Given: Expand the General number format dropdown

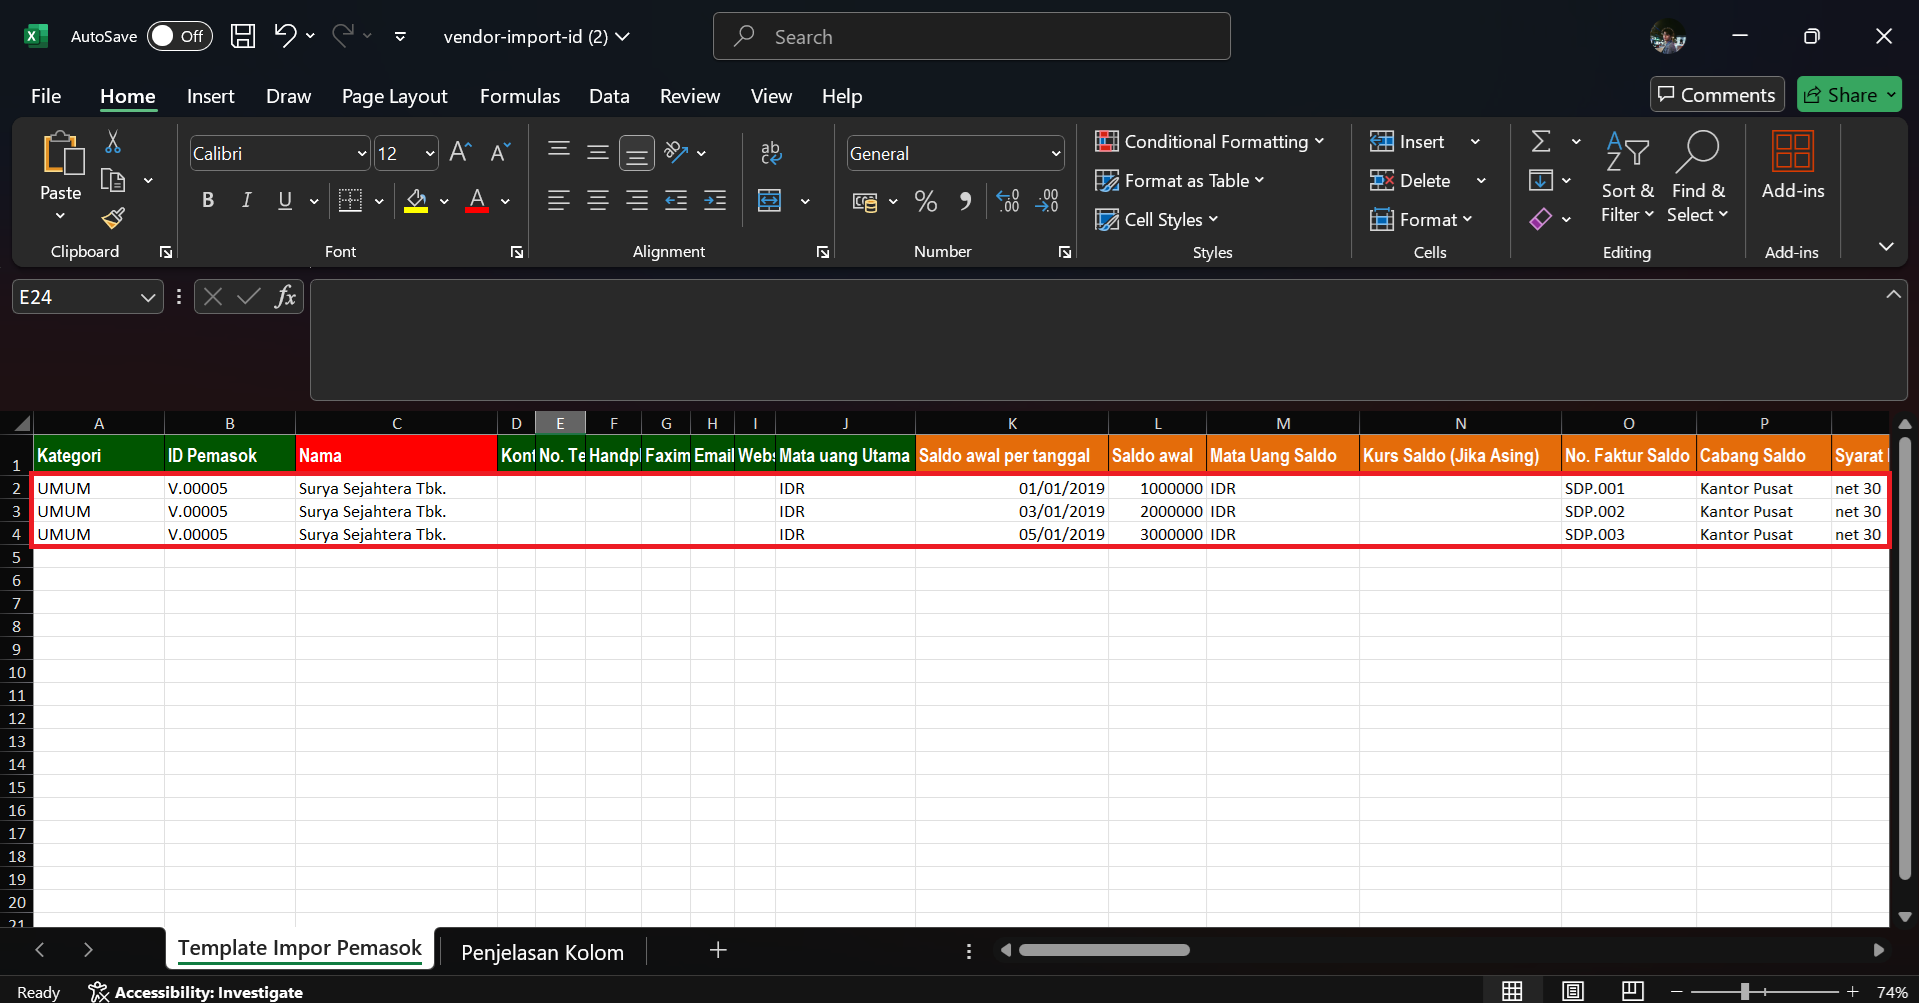Looking at the screenshot, I should coord(1055,154).
